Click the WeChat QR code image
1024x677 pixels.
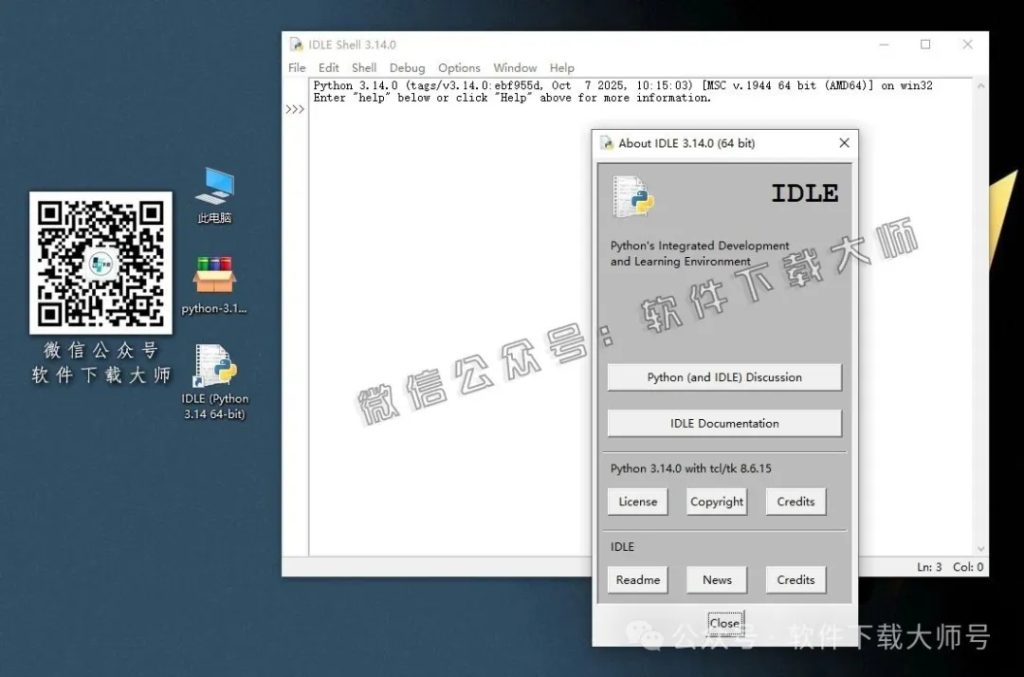[x=100, y=262]
